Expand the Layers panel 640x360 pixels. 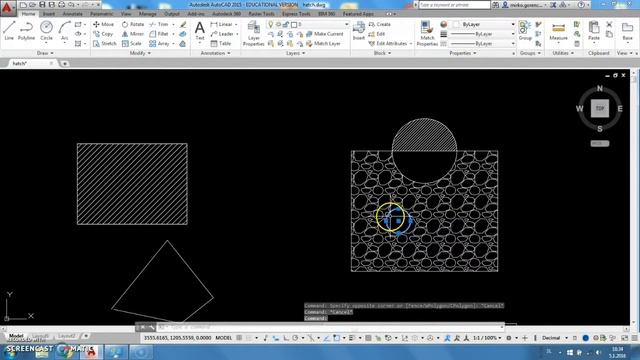pos(296,53)
